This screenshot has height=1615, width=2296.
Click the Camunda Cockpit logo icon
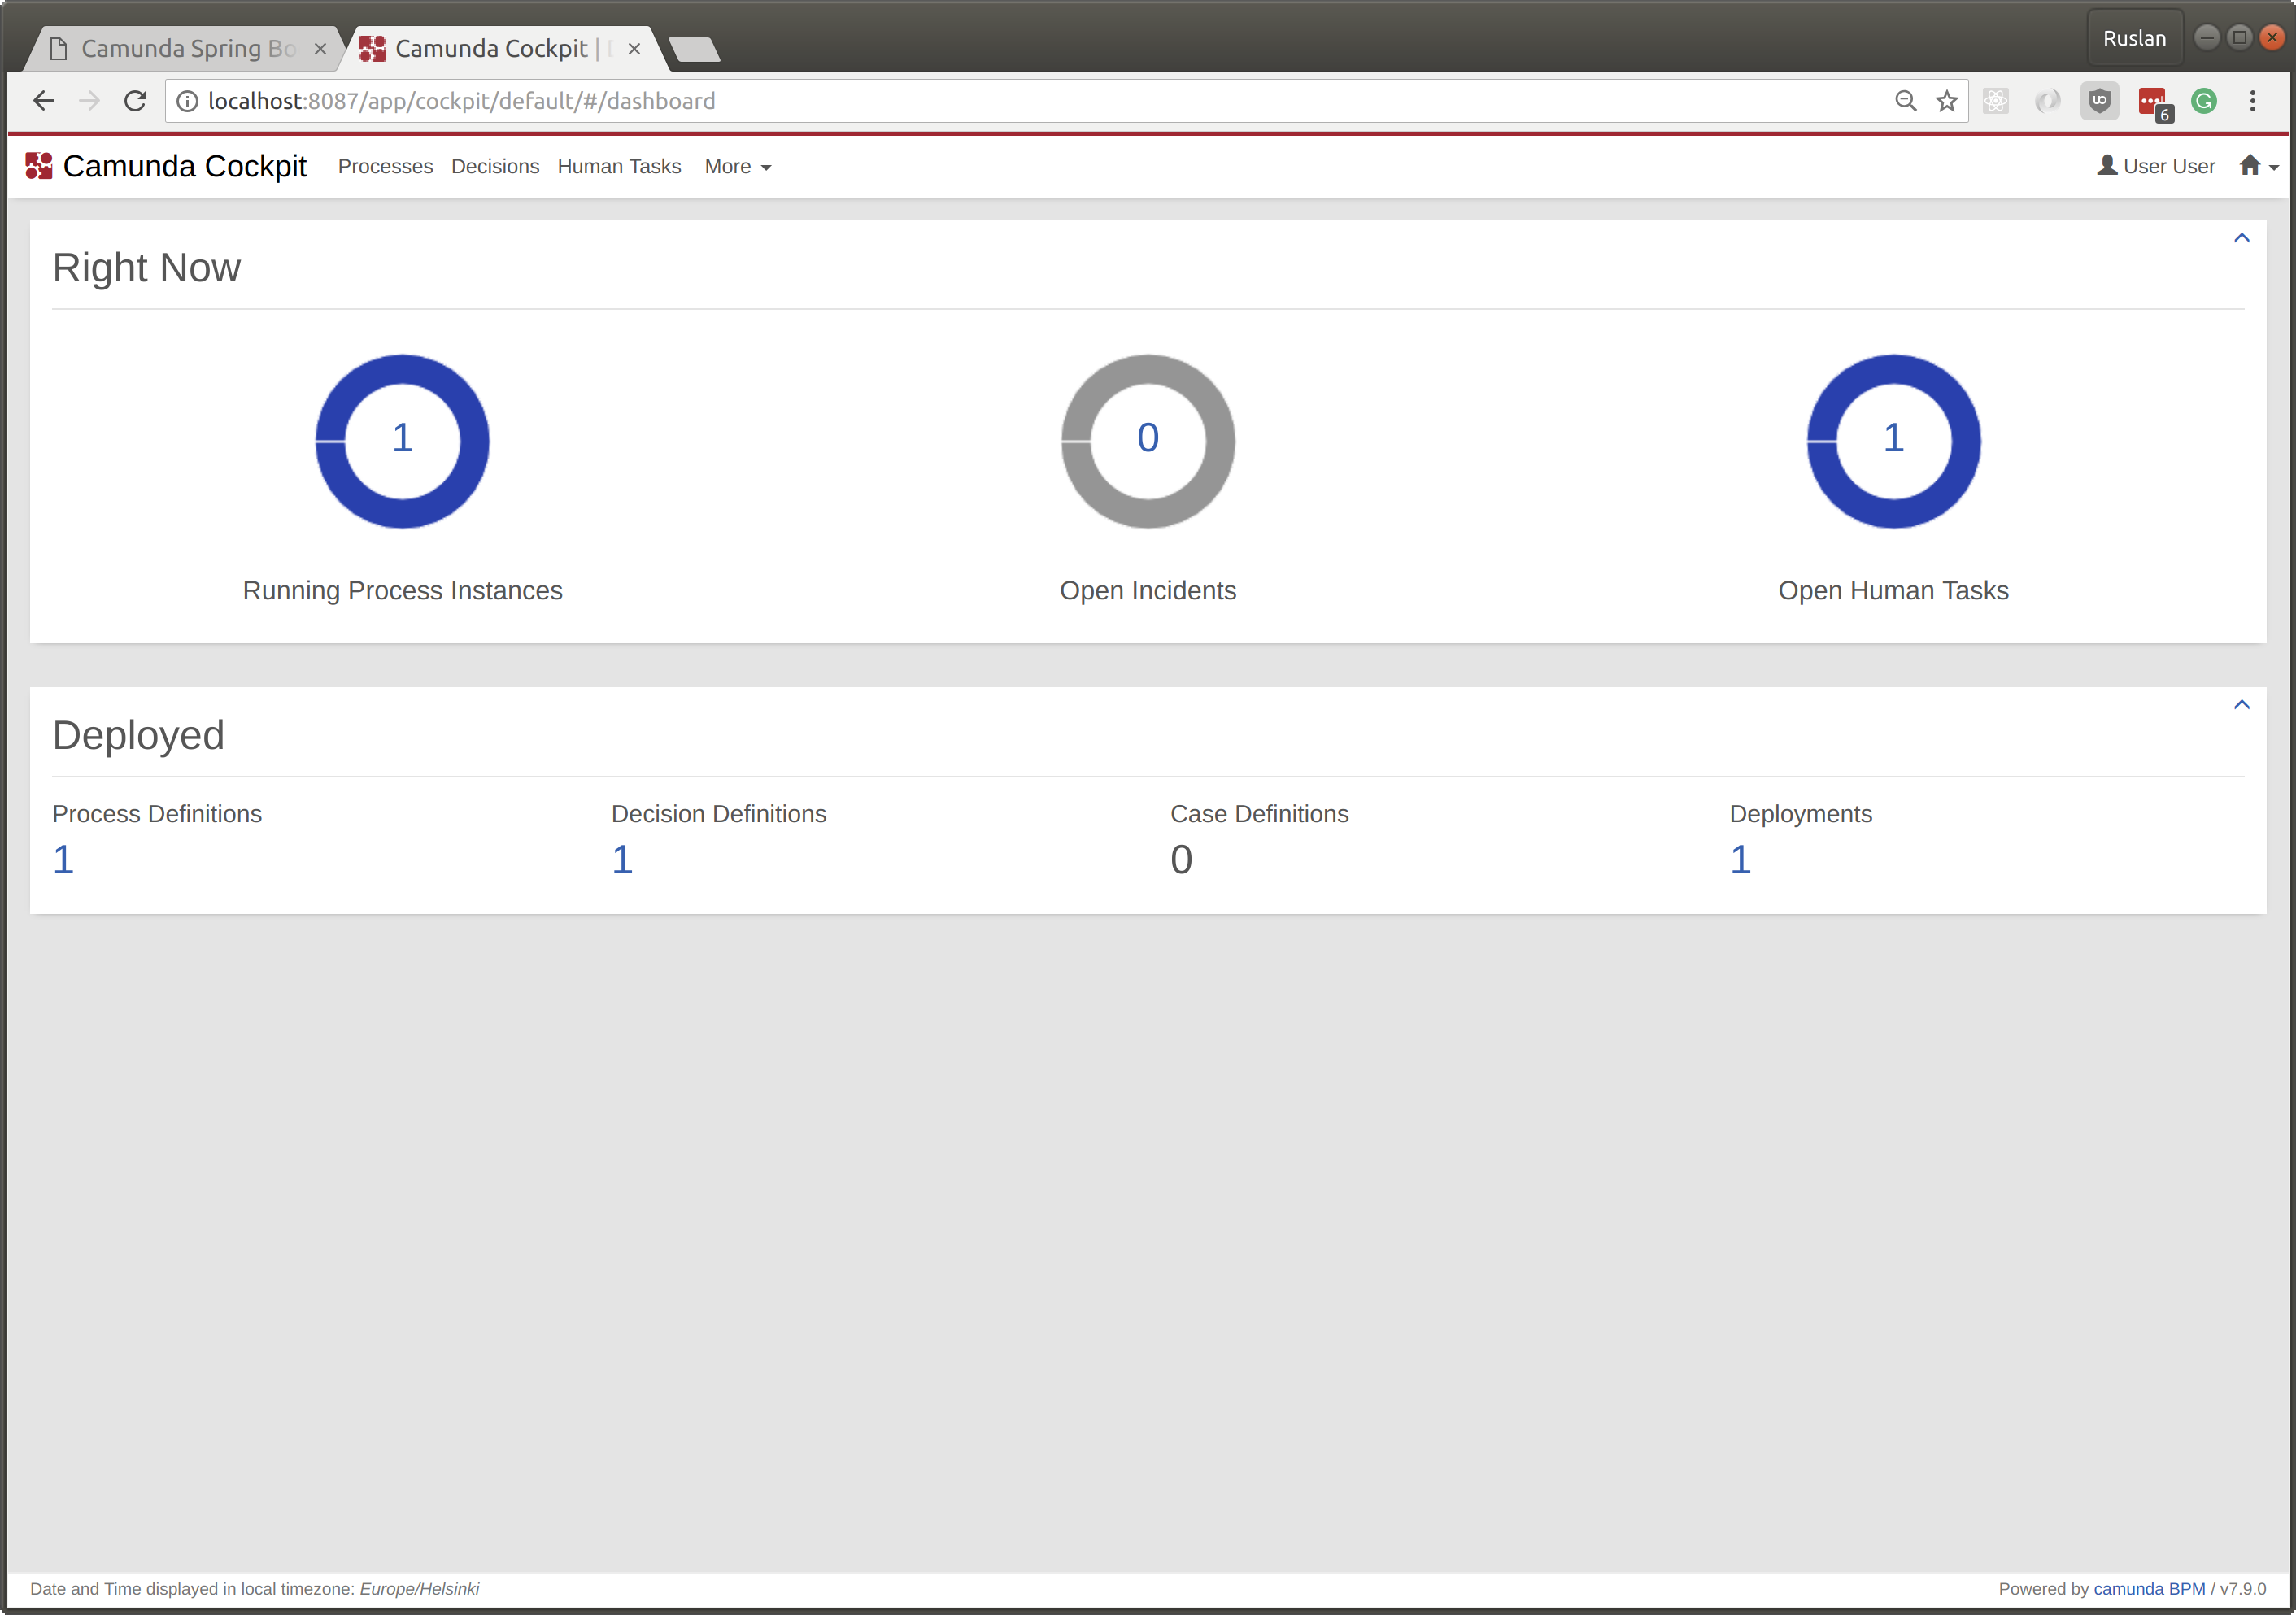[x=39, y=166]
